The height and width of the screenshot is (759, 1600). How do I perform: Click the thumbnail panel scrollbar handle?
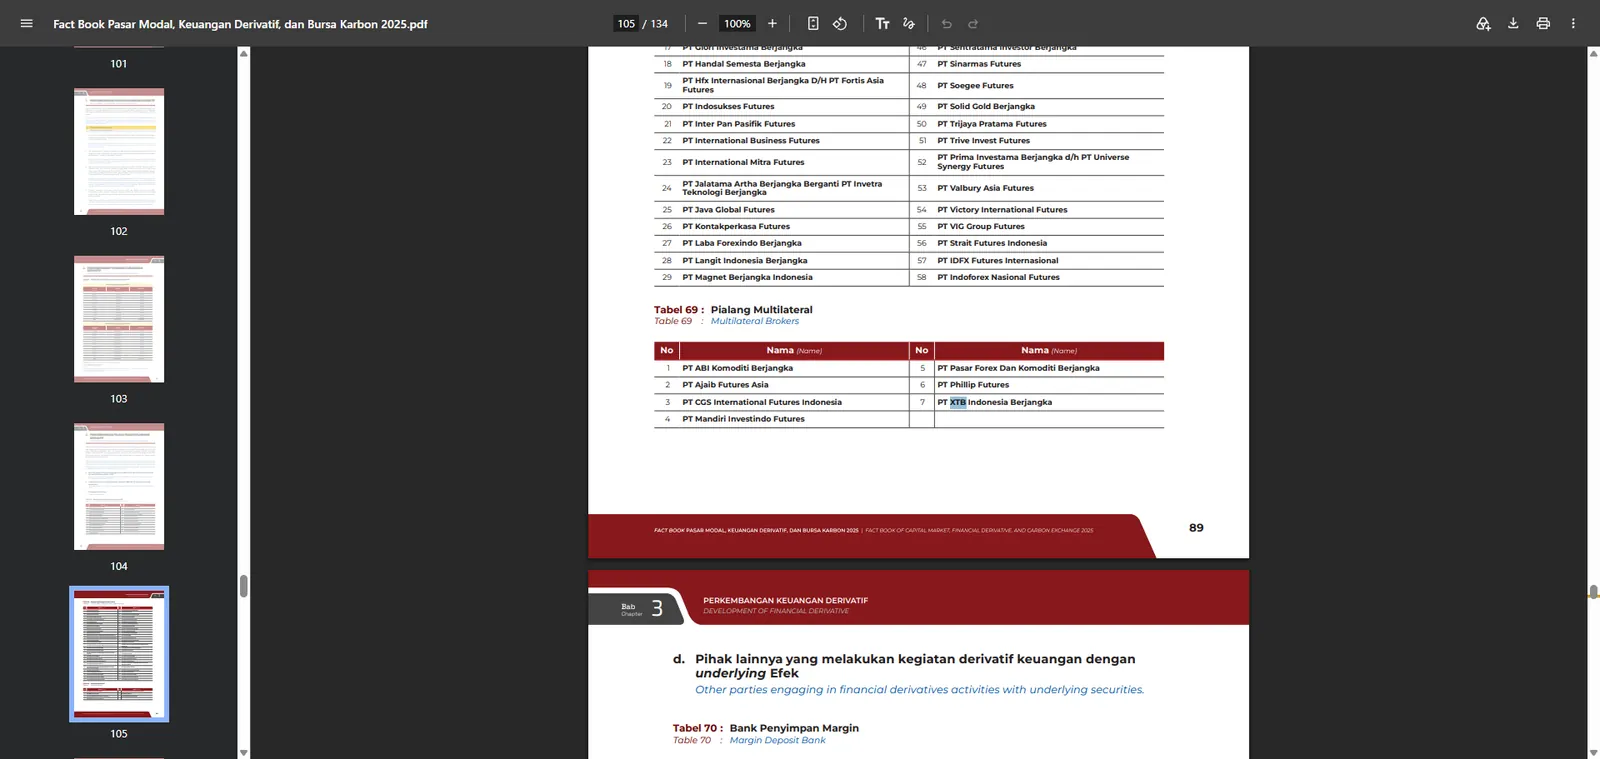243,586
